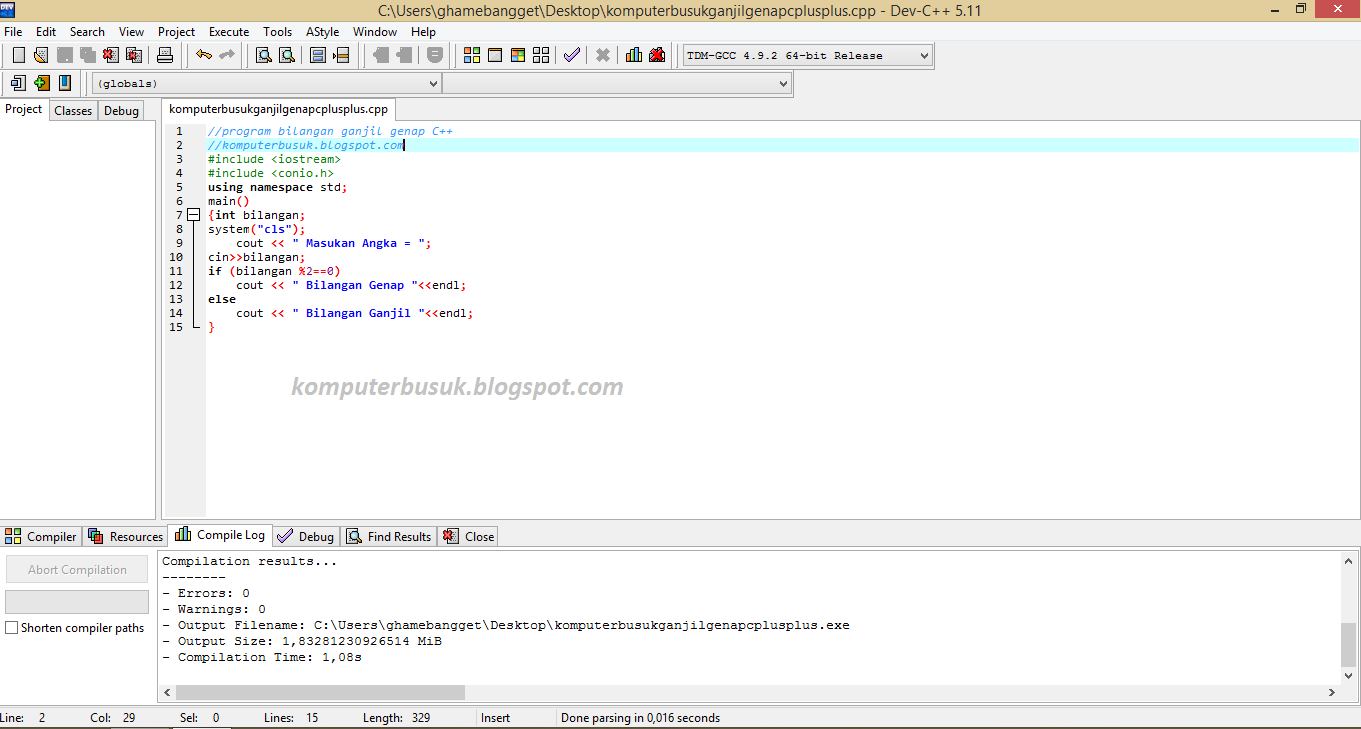Open the Execute menu
1361x729 pixels.
coord(229,32)
